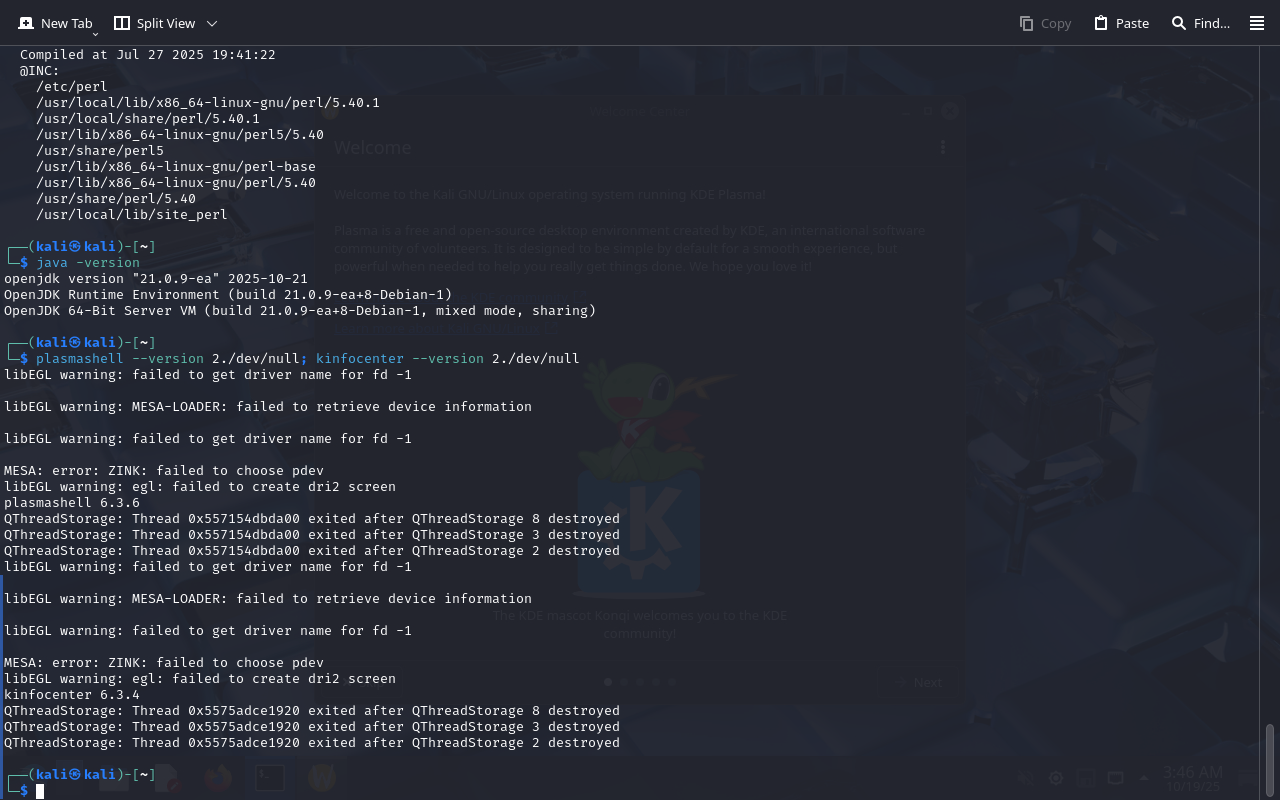Screen dimensions: 1280x800
Task: Click the Split View icon
Action: [122, 23]
